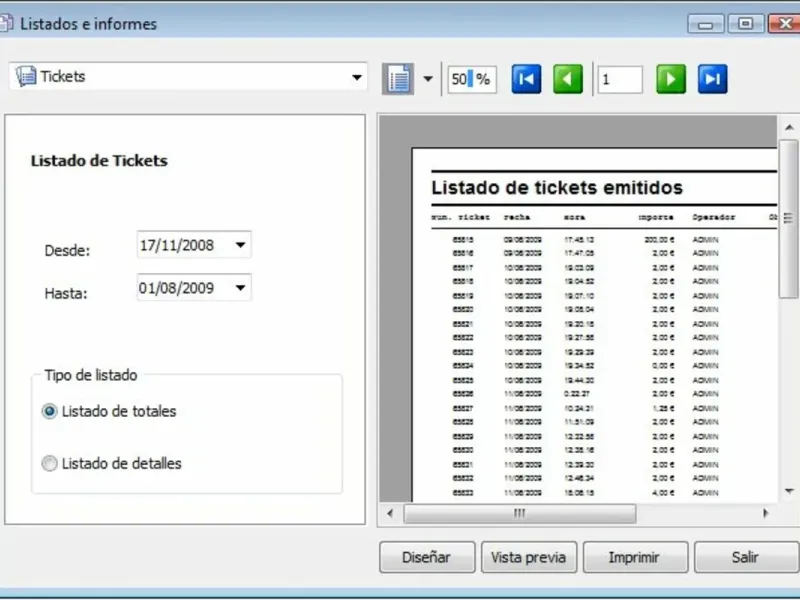Screen dimensions: 800x600
Task: Click the 200,00 € amount in preview
Action: (x=659, y=239)
